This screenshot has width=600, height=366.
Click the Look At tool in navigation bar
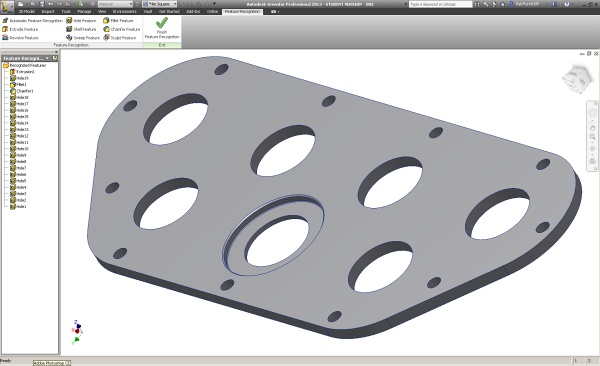[x=592, y=161]
